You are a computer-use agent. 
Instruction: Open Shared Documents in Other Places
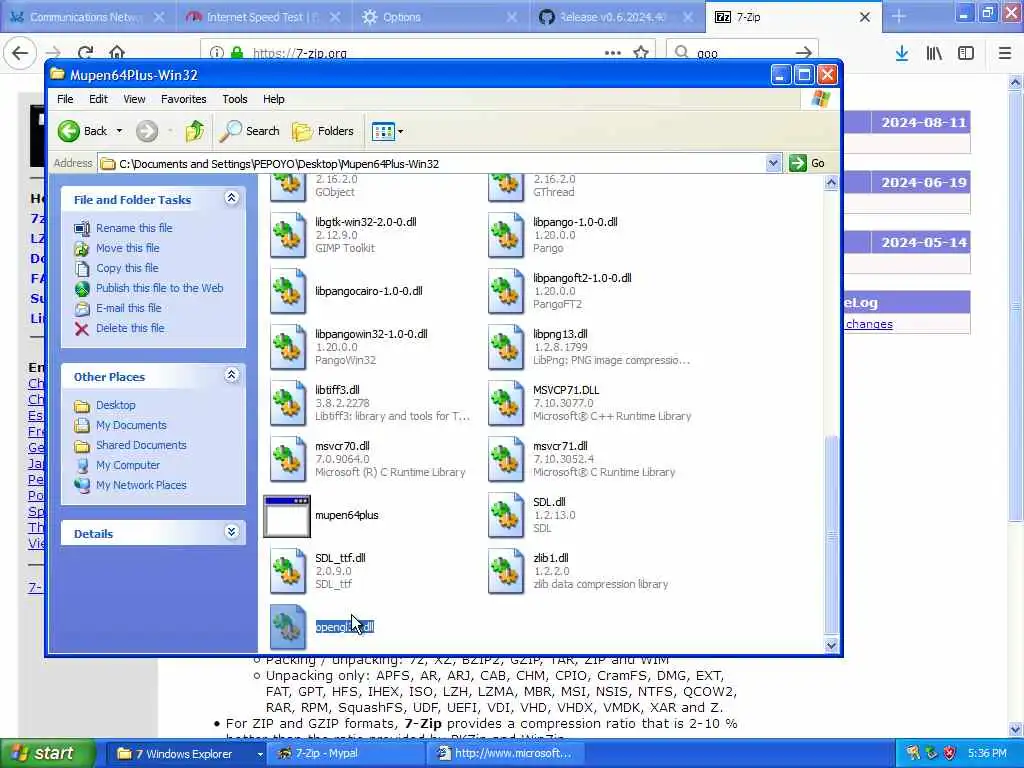tap(141, 445)
